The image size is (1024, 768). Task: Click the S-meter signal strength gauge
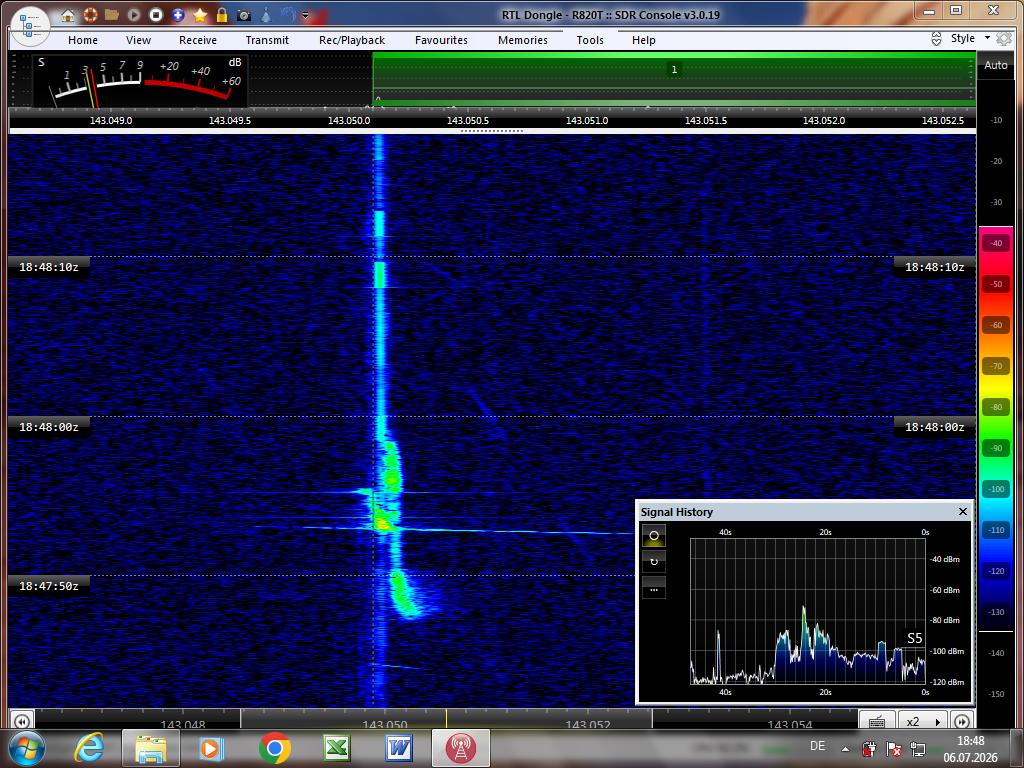tap(140, 81)
